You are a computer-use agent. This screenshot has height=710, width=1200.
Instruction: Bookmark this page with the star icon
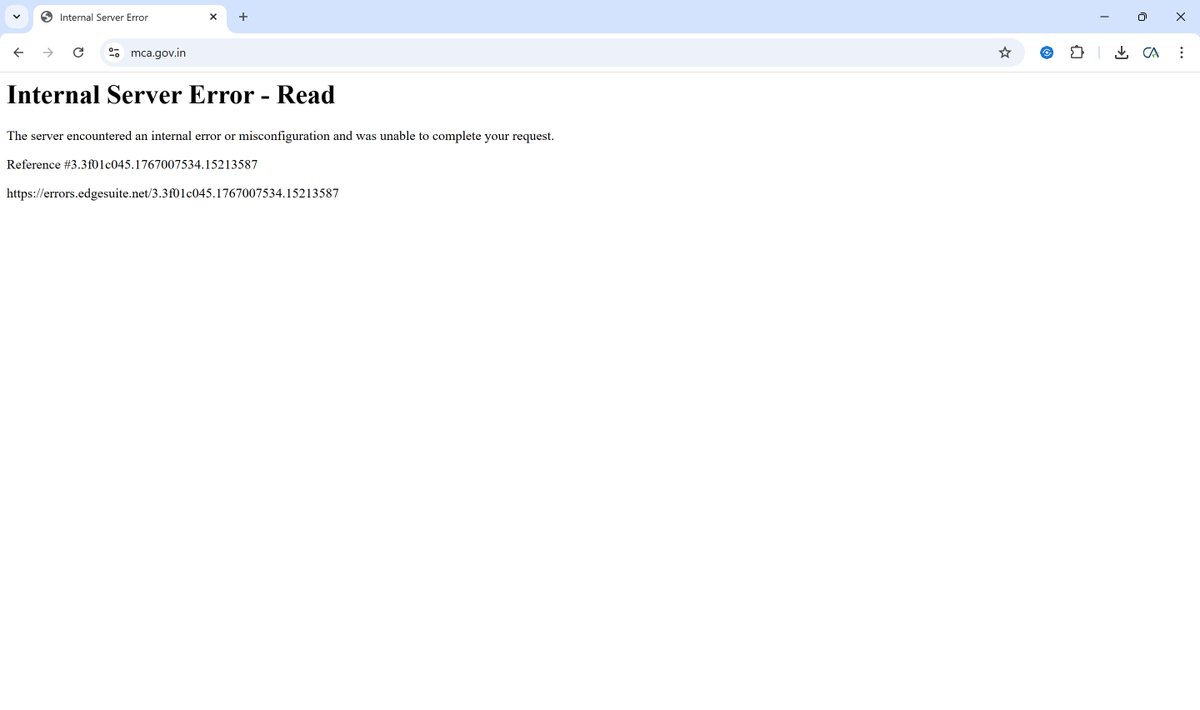[1005, 53]
